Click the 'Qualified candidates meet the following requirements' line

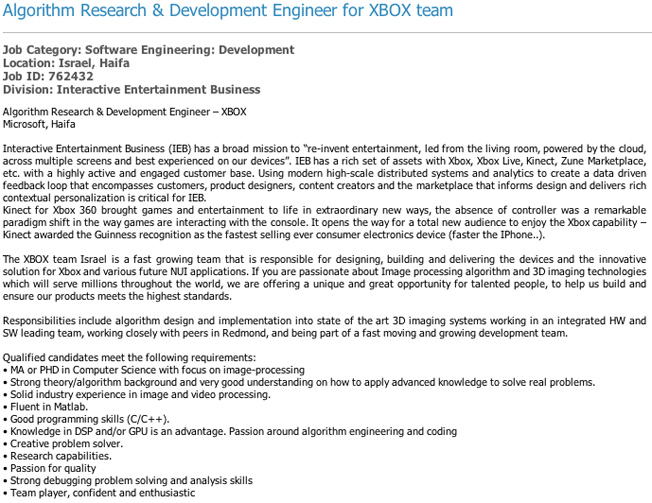click(x=129, y=358)
